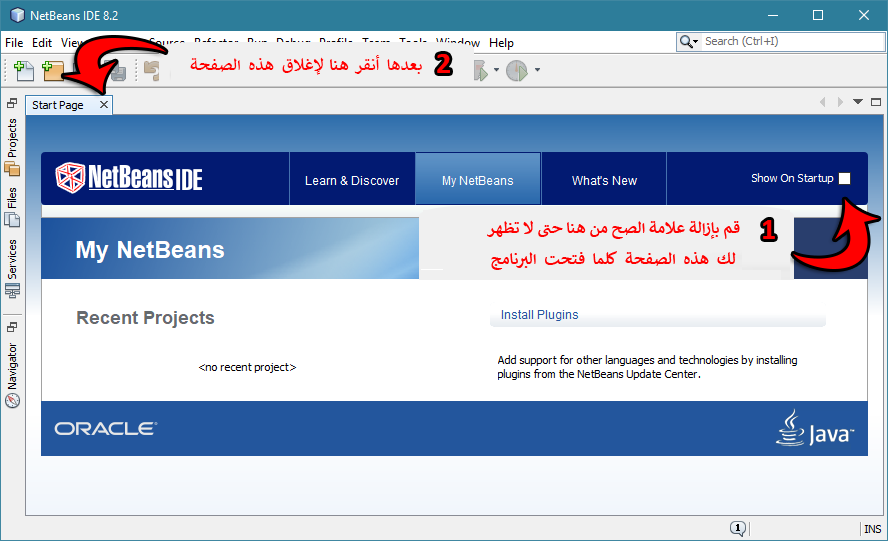Open the File menu

[x=14, y=42]
